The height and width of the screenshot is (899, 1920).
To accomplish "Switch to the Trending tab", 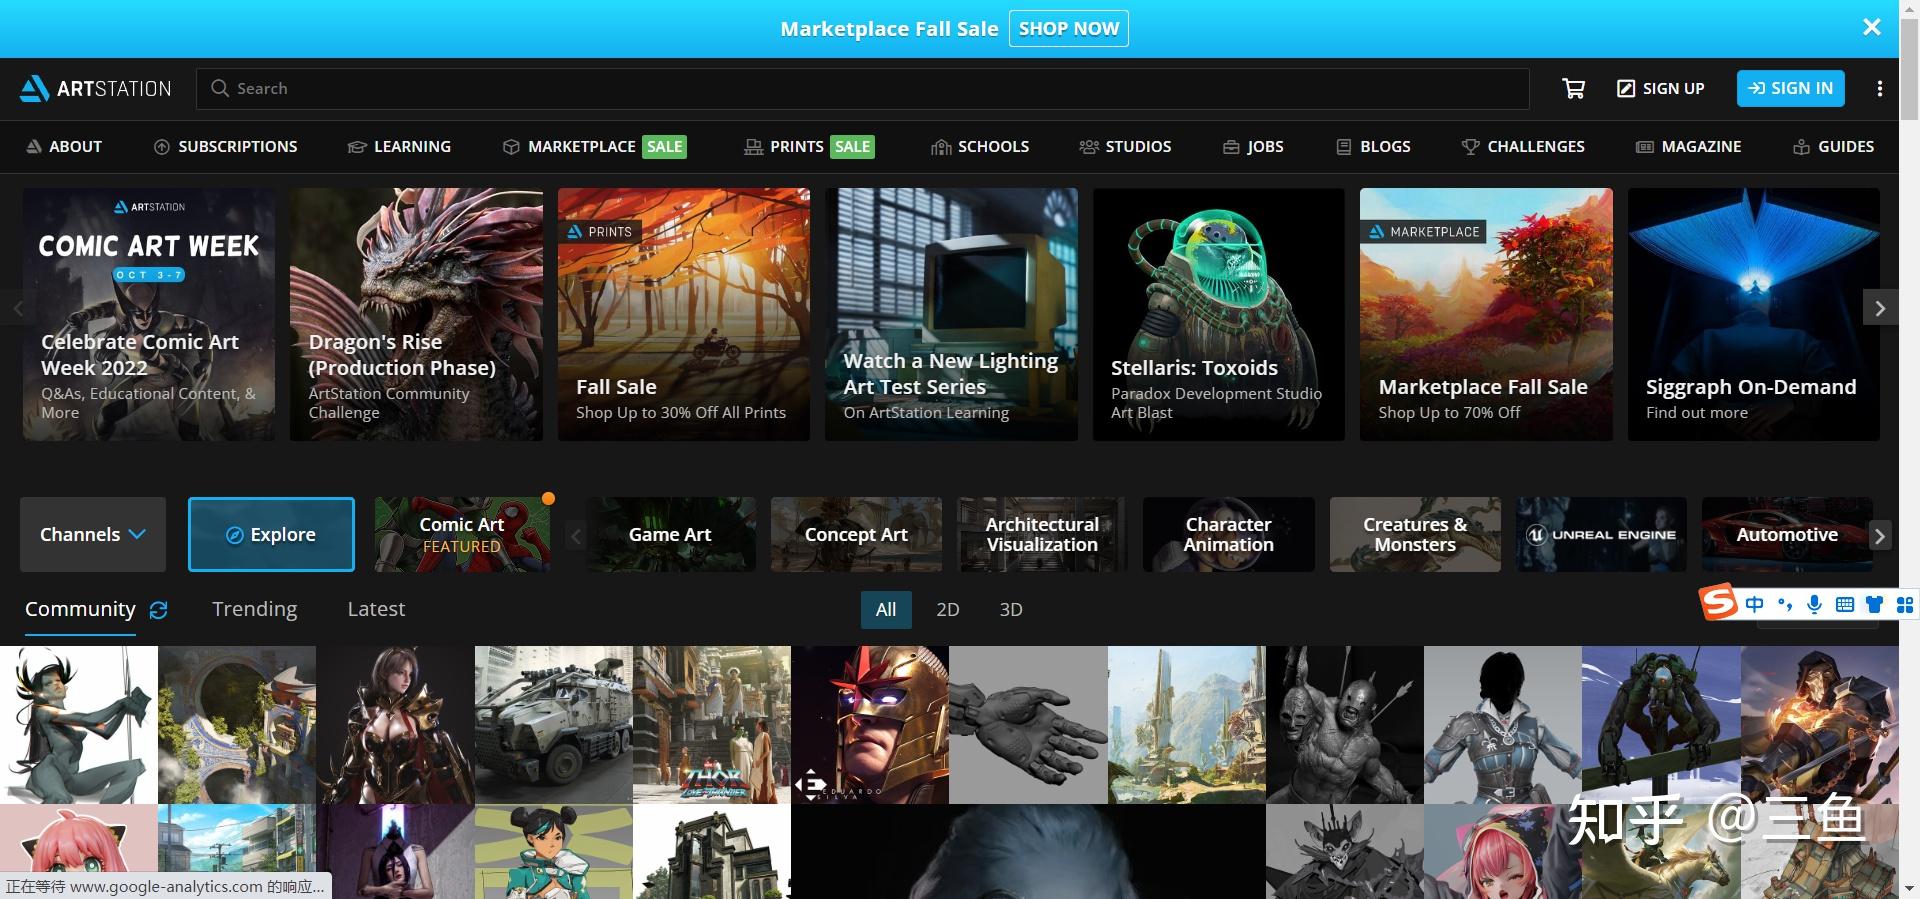I will pos(254,609).
